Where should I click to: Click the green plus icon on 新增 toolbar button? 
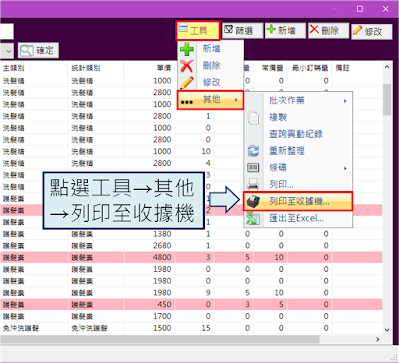click(271, 29)
